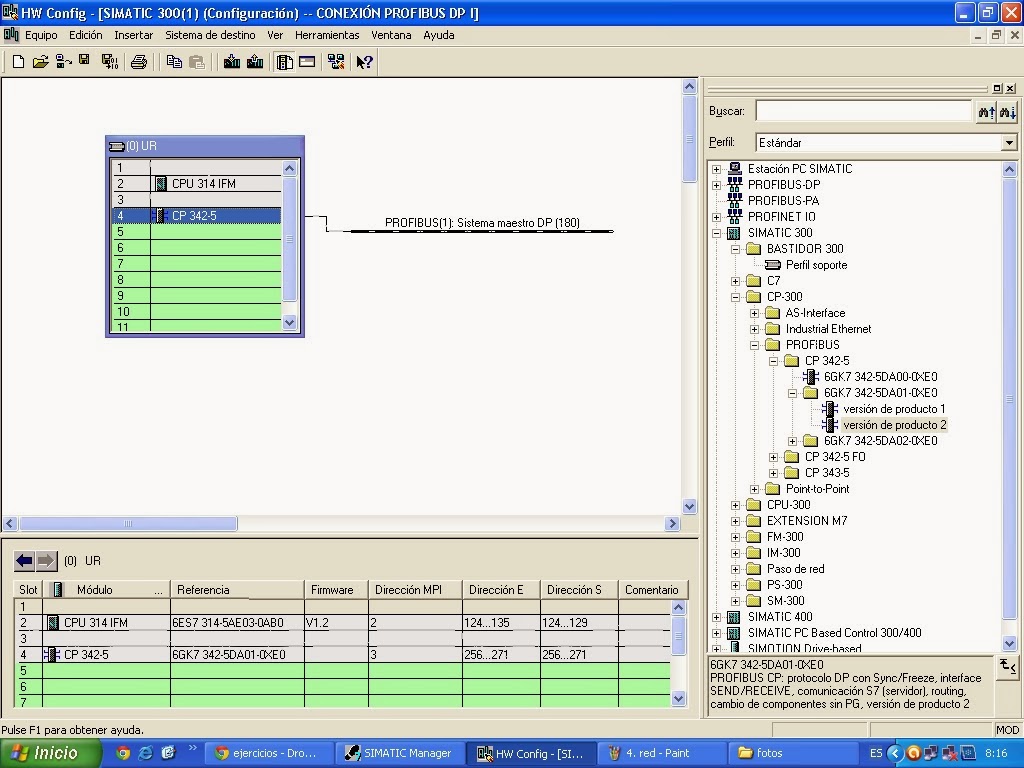Viewport: 1024px width, 768px height.
Task: Expand Estación PC SIMATIC node
Action: 716,169
